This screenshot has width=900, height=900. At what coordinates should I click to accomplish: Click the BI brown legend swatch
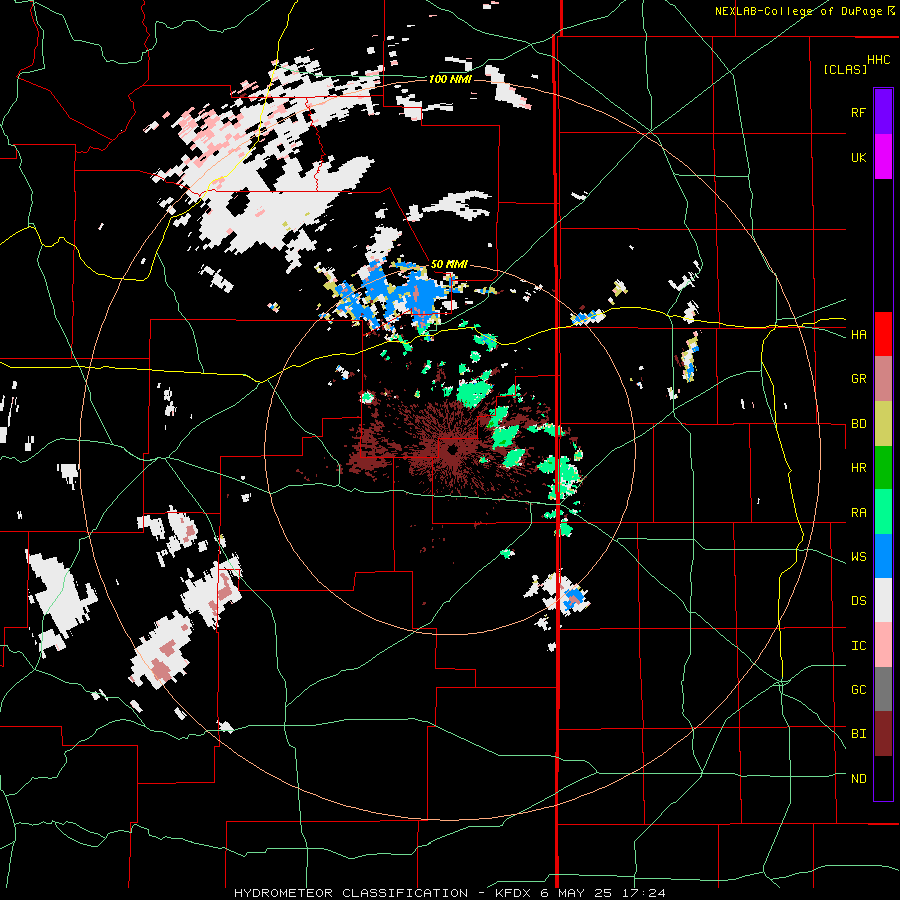pos(883,734)
